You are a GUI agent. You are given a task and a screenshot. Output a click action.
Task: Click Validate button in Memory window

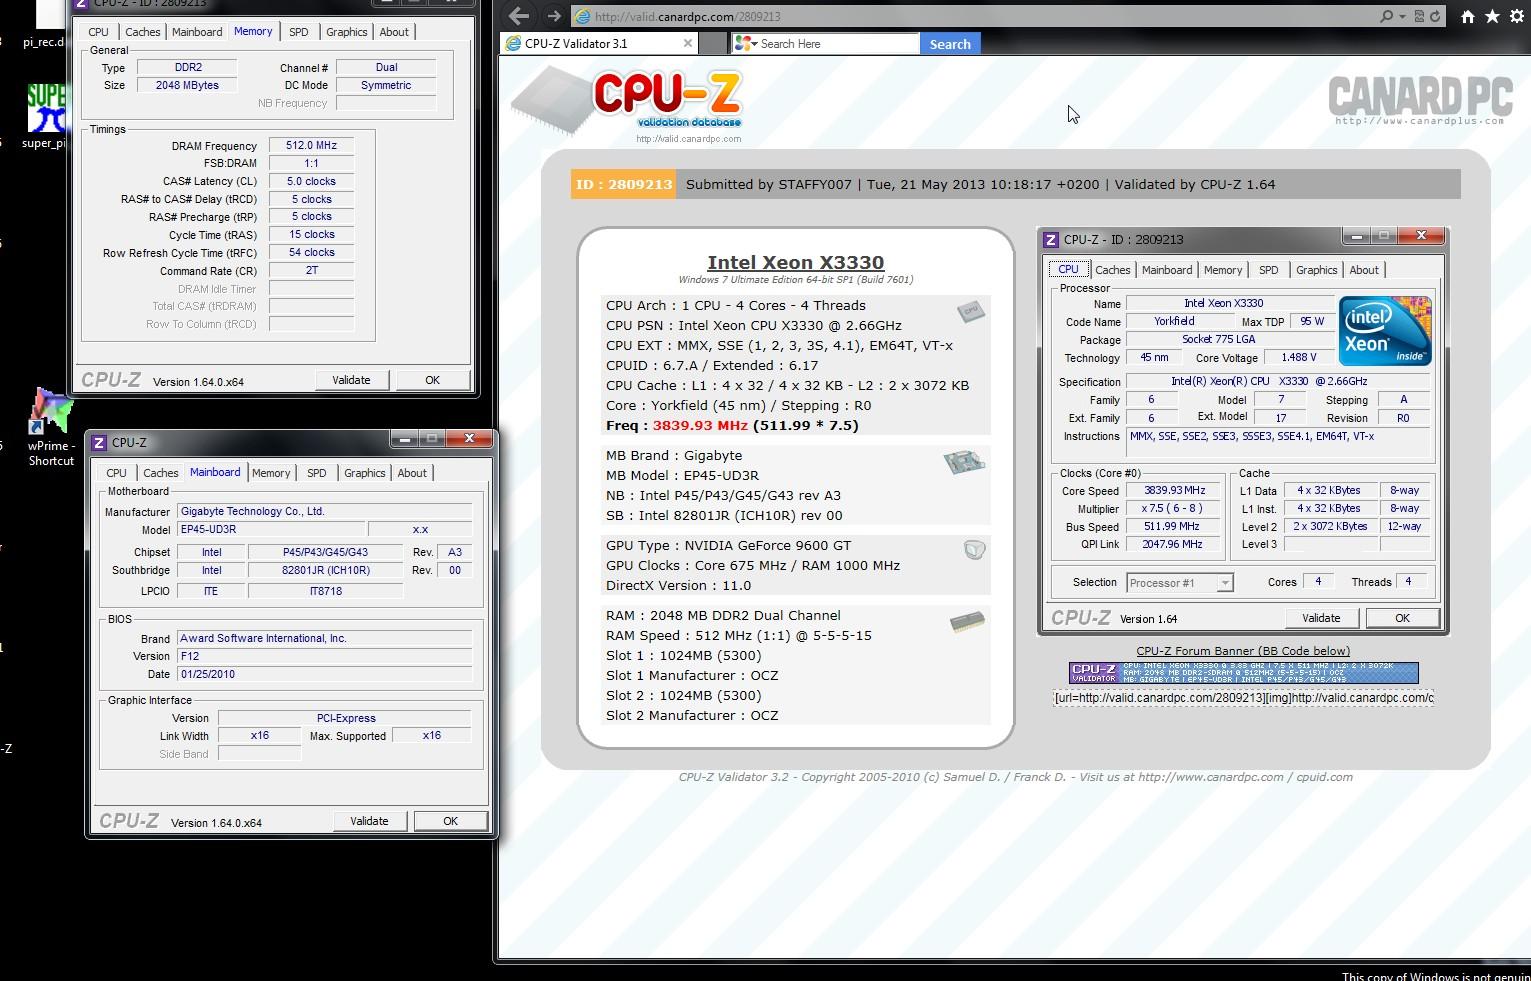tap(351, 380)
